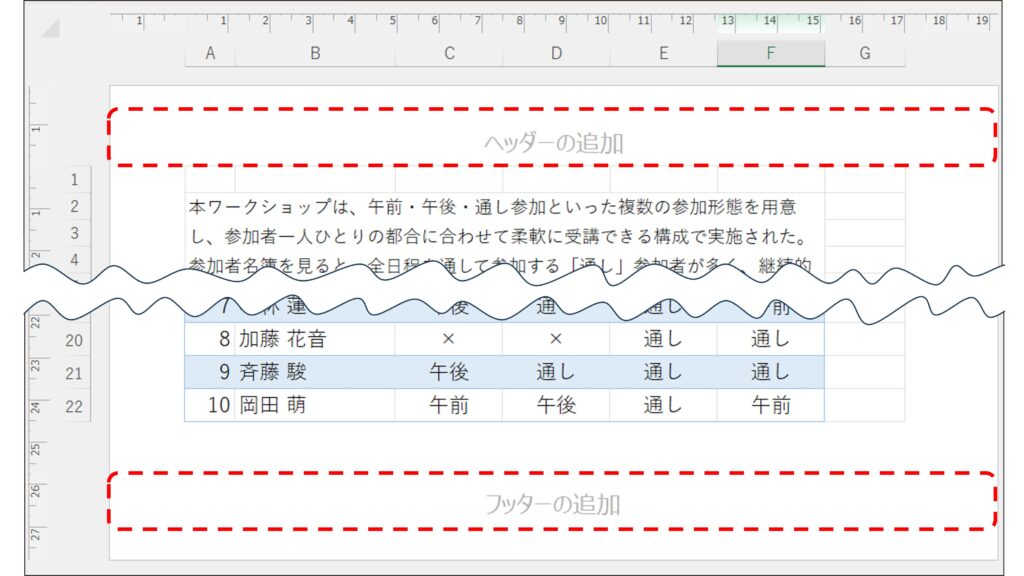The height and width of the screenshot is (576, 1024).
Task: Click the Select All corner triangle
Action: point(49,28)
